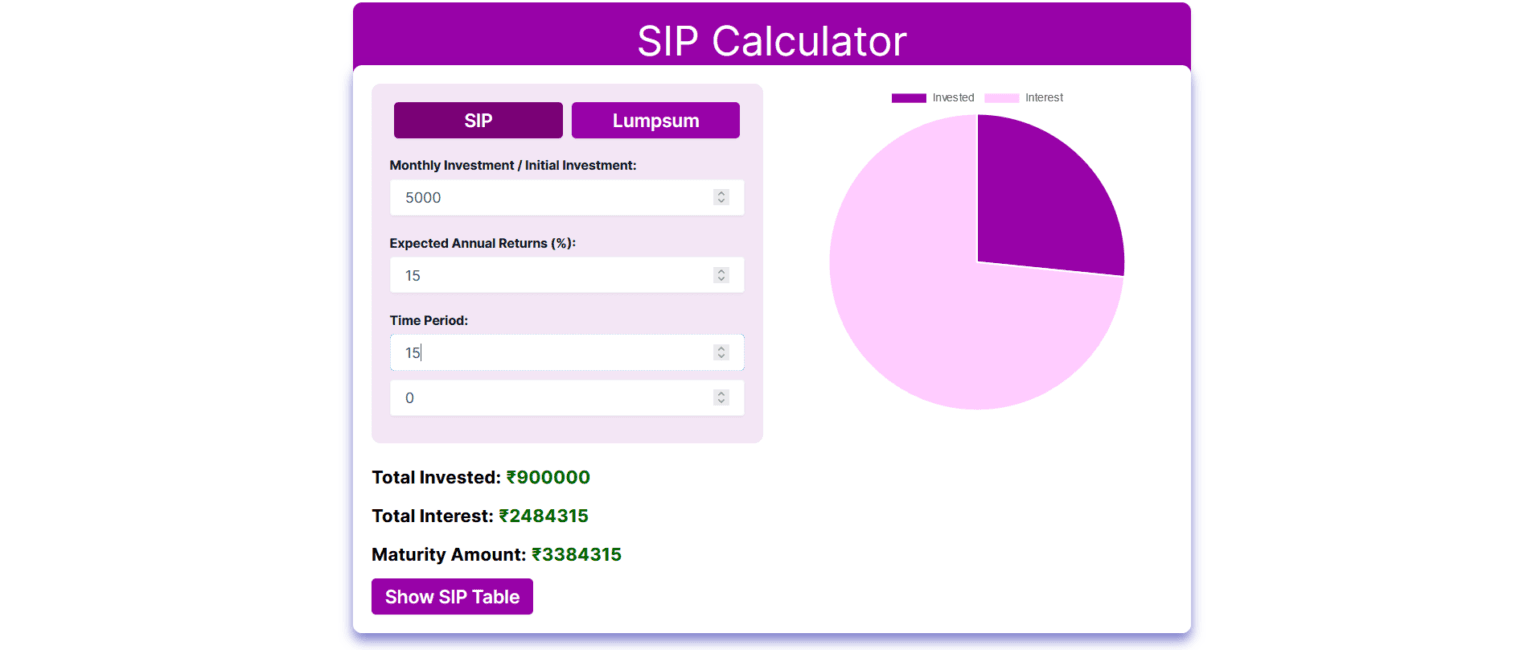Screen dimensions: 1536x650
Task: Click the stepper arrows in Monthly Investment field
Action: (721, 197)
